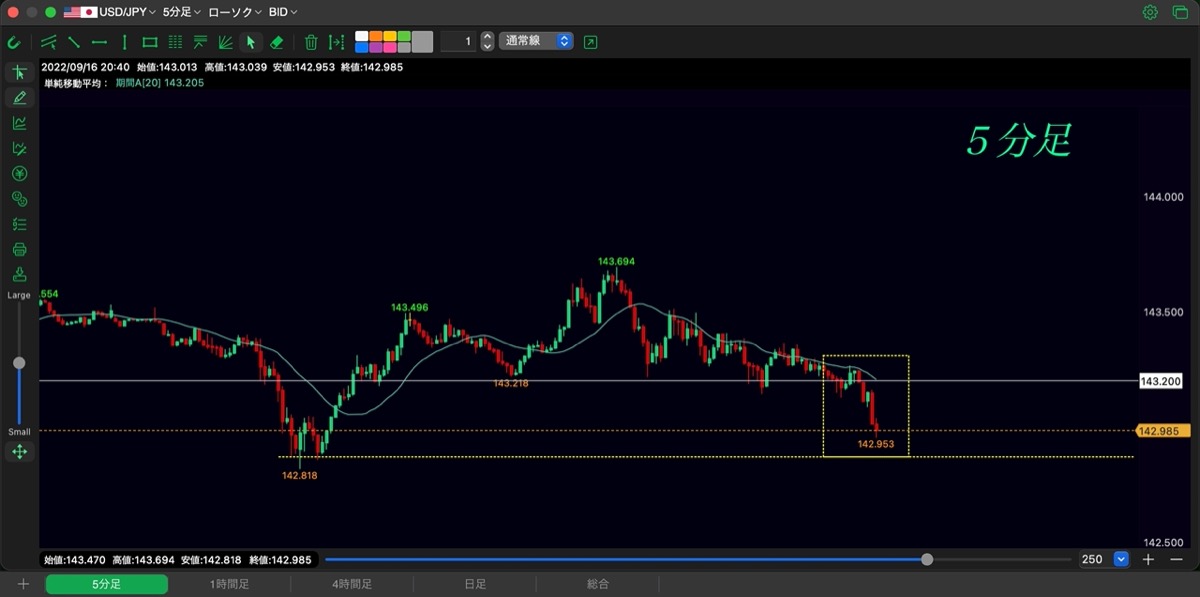
Task: Select the eraser tool in the drawing toolbar
Action: pos(278,42)
